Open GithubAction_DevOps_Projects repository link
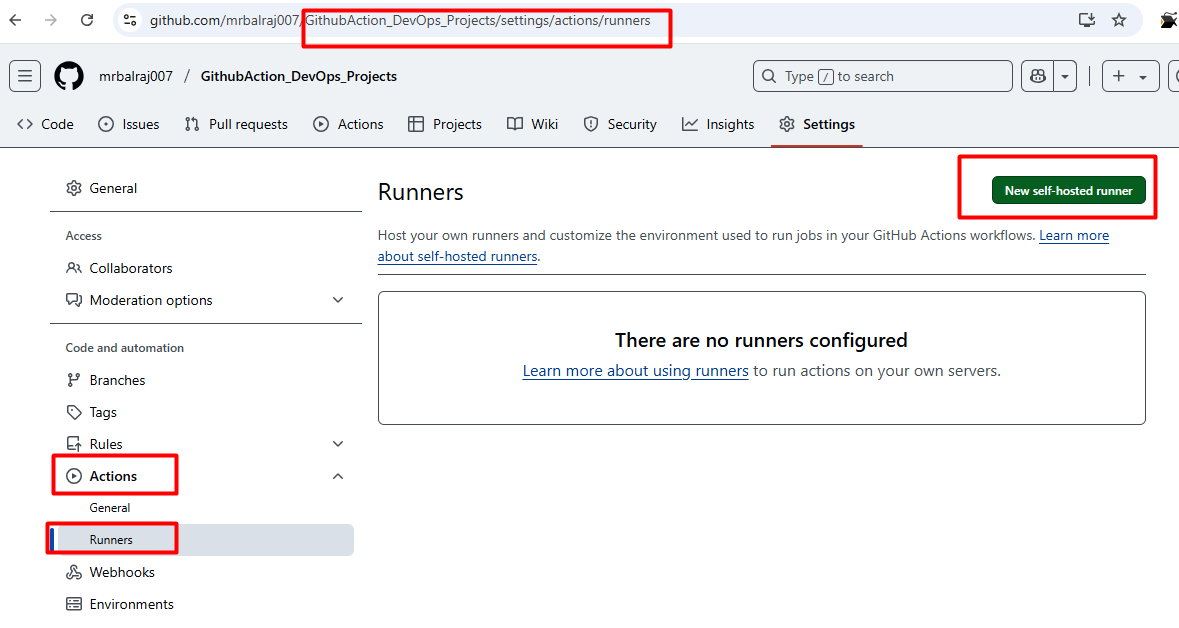Image resolution: width=1179 pixels, height=628 pixels. pyautogui.click(x=299, y=76)
